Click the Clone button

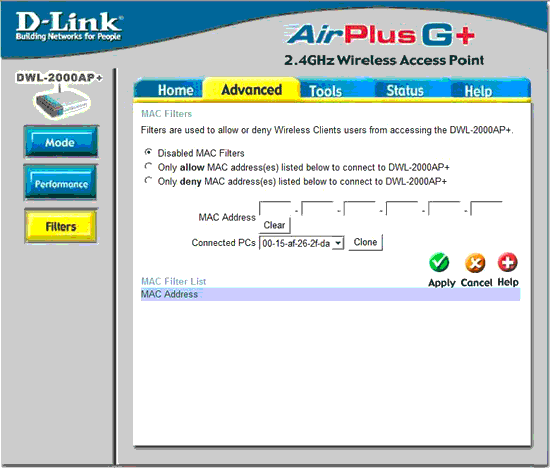point(365,242)
